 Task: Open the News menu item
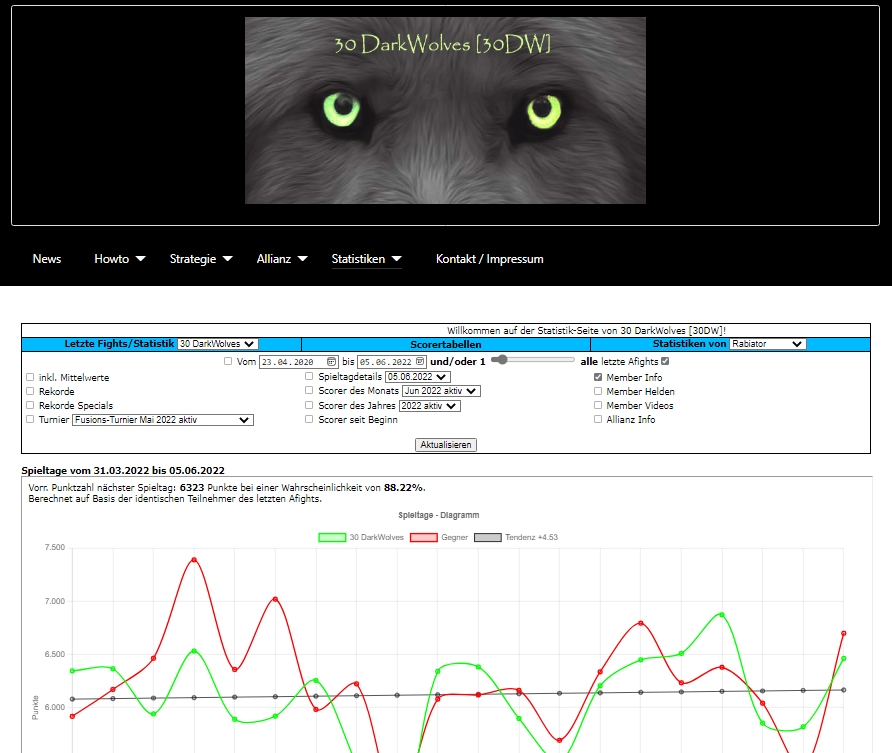coord(47,259)
